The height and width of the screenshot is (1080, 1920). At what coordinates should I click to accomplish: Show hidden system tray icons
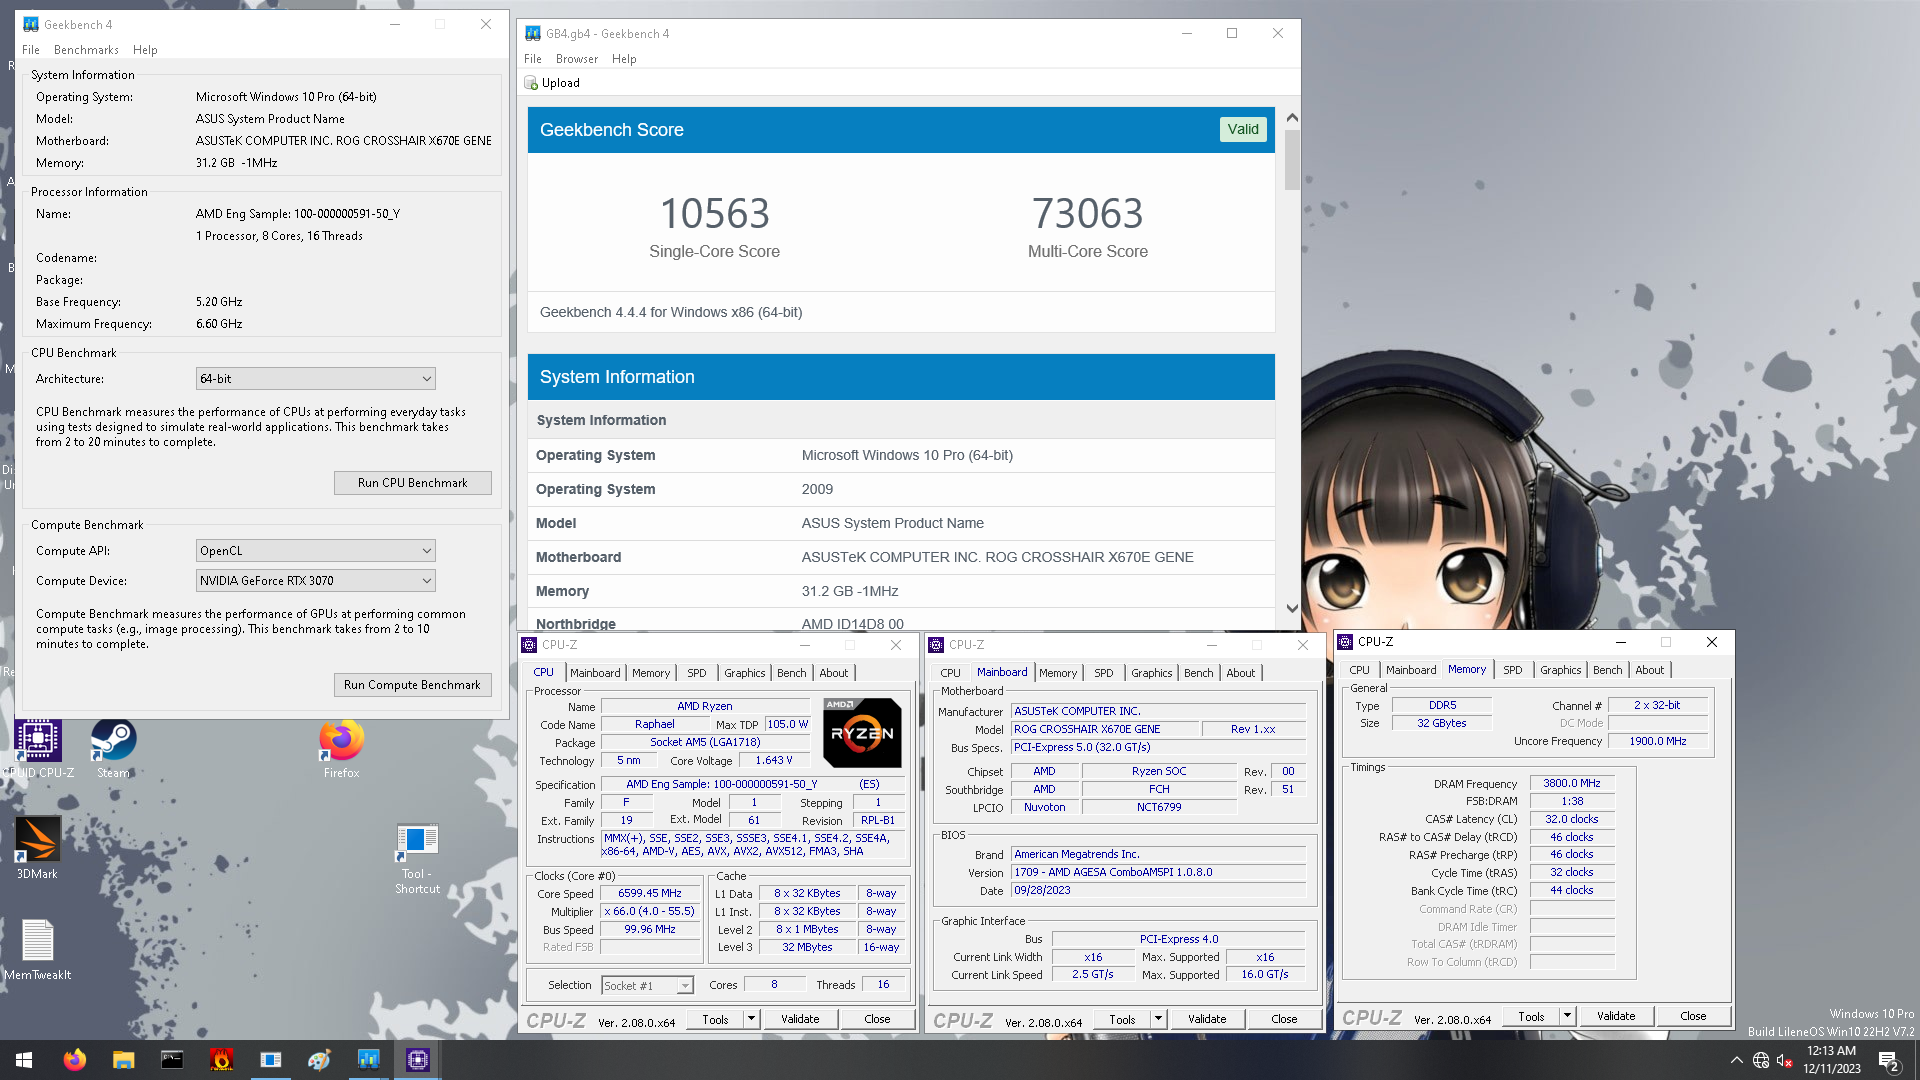1737,1060
